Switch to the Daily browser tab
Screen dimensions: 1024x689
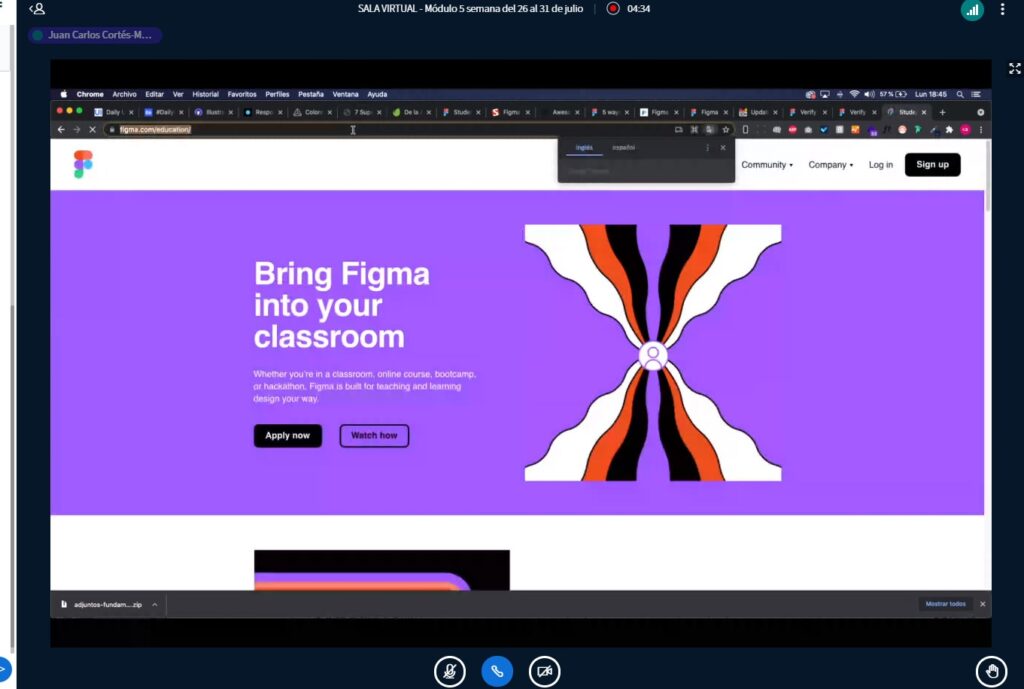tap(114, 112)
